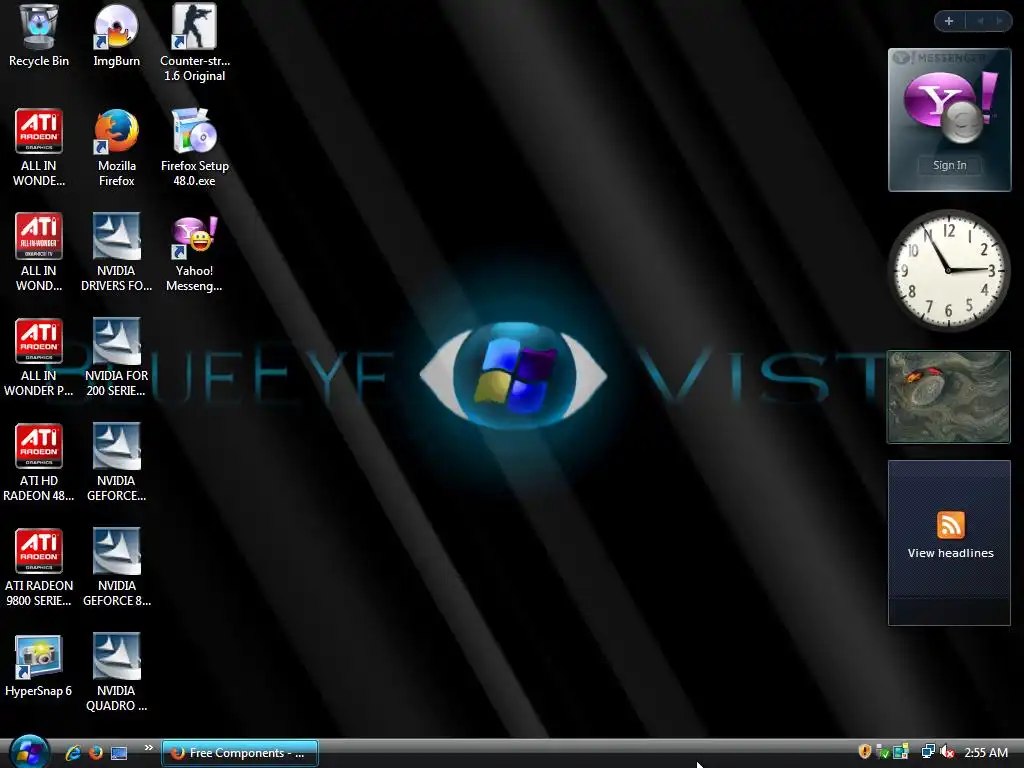Click the analog clock sidebar gadget
Image resolution: width=1024 pixels, height=768 pixels.
949,270
